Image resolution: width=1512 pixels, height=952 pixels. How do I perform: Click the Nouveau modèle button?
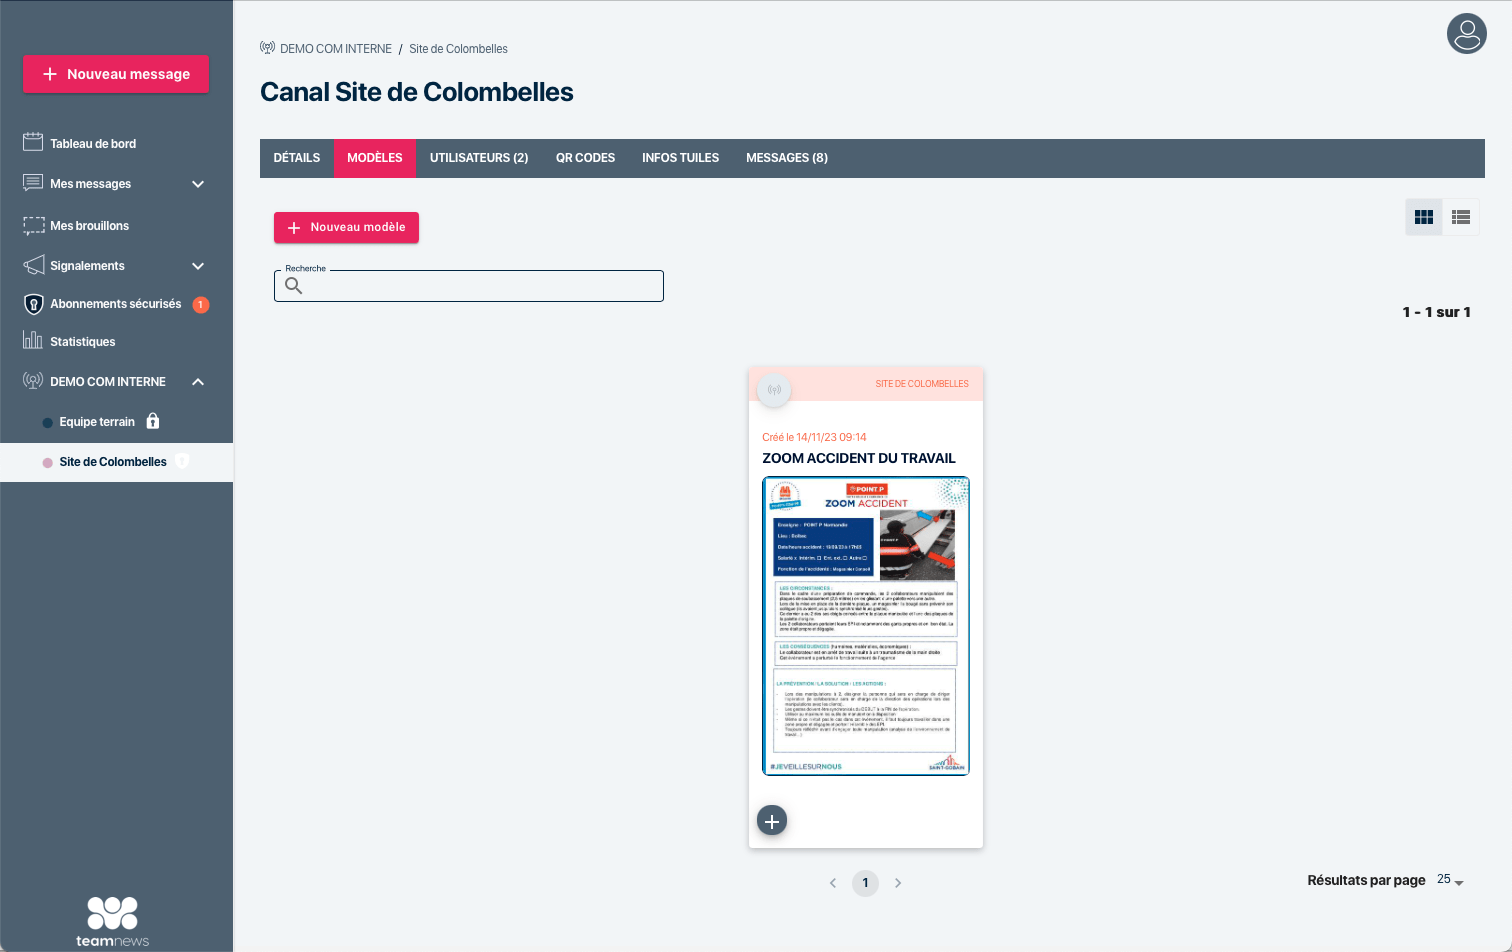coord(346,227)
